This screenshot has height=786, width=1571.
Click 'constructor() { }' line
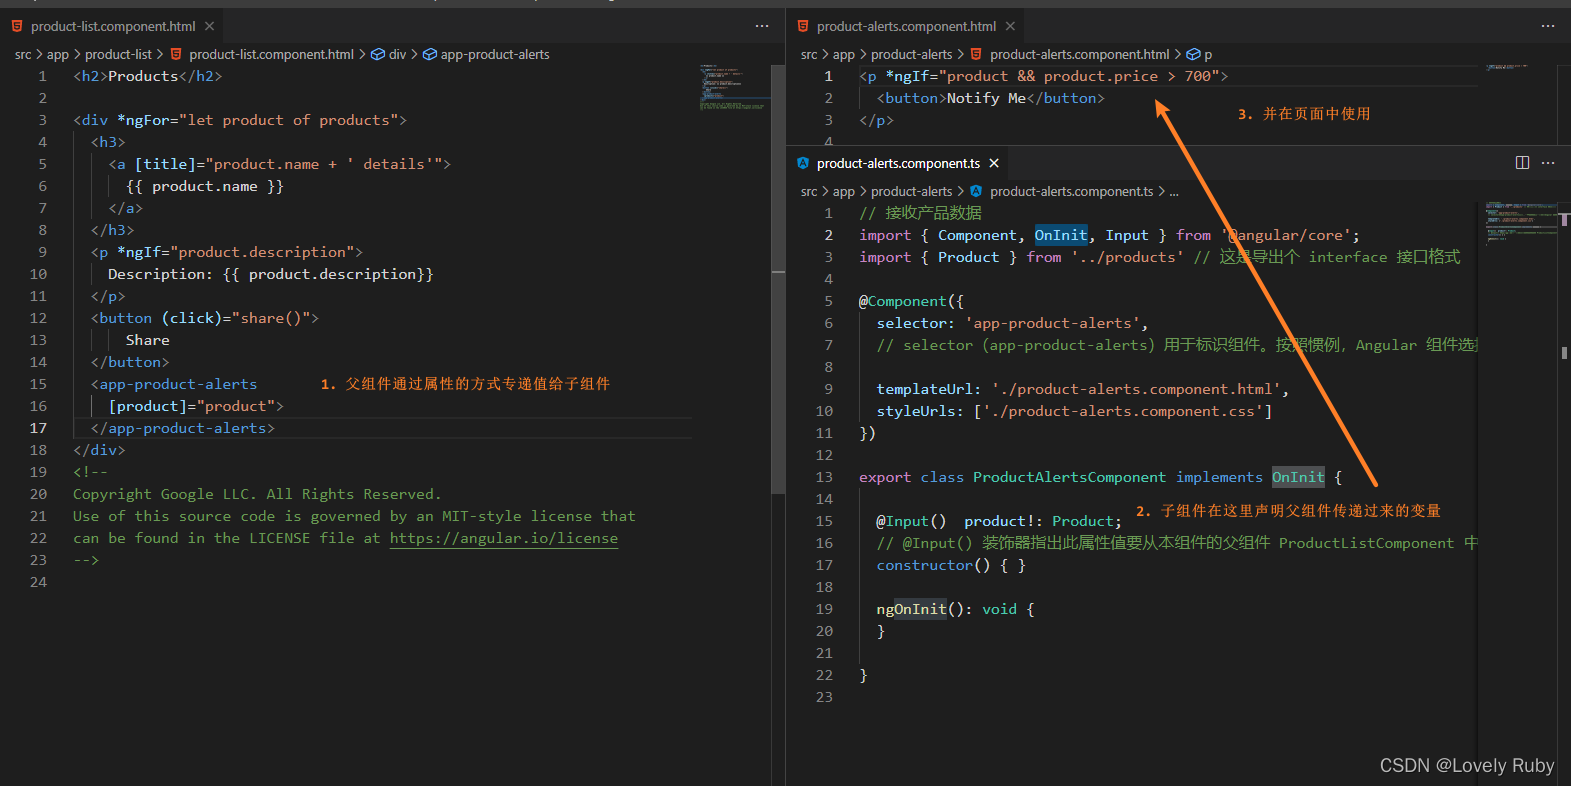click(951, 565)
